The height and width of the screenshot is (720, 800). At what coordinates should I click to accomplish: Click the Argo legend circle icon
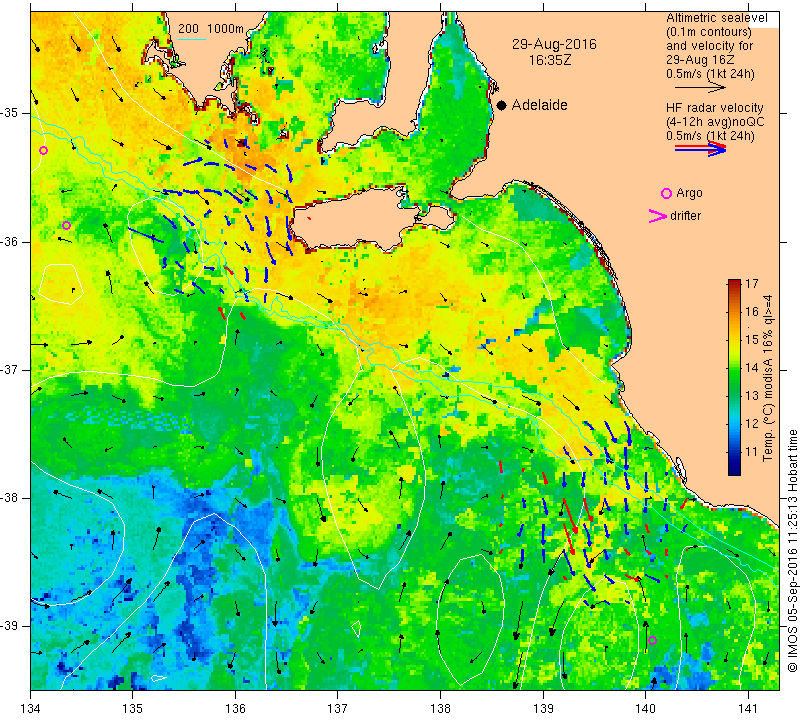click(666, 193)
